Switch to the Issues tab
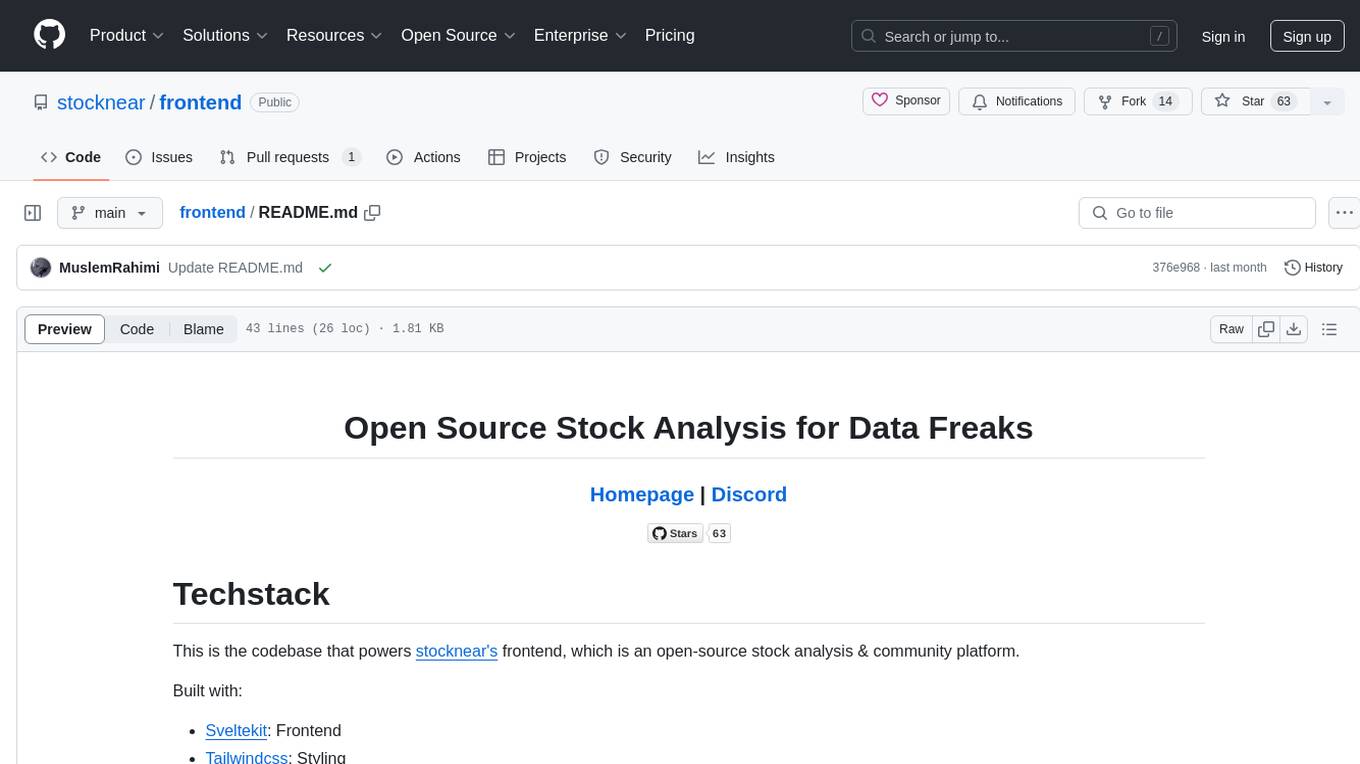 pyautogui.click(x=159, y=157)
